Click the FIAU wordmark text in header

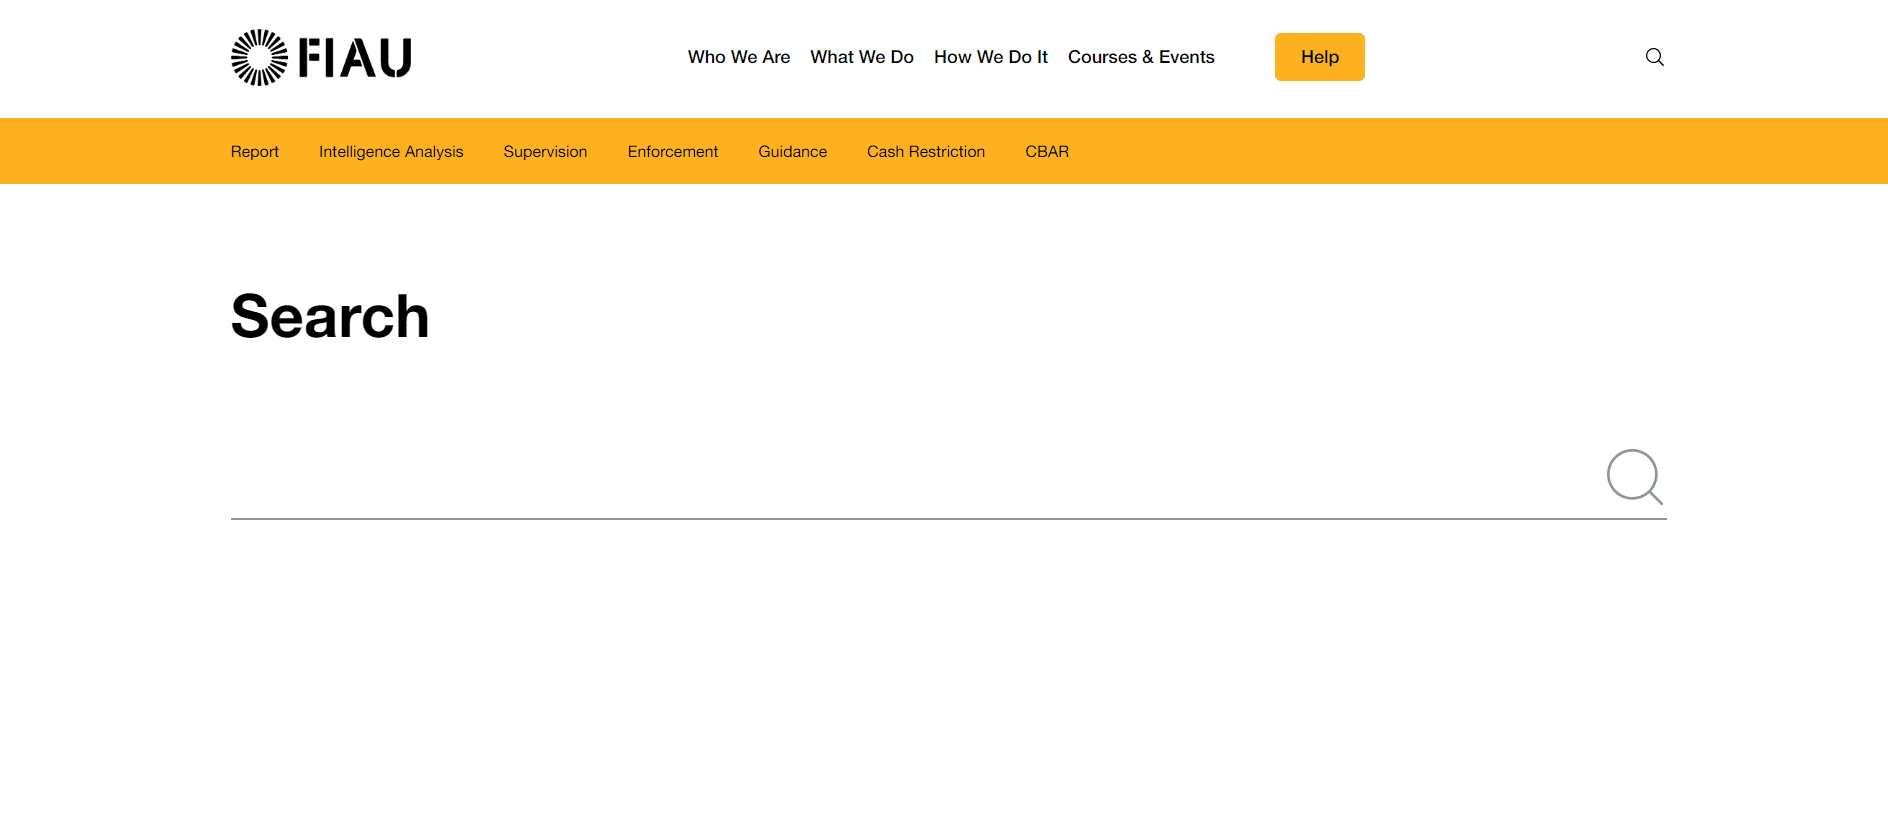point(355,58)
